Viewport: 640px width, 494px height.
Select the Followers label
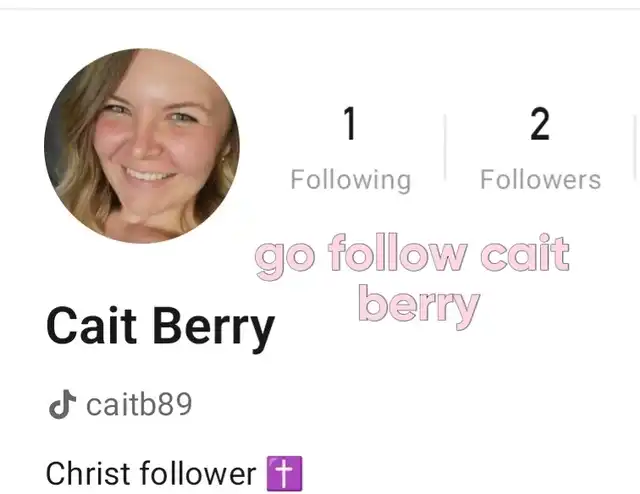(x=540, y=180)
